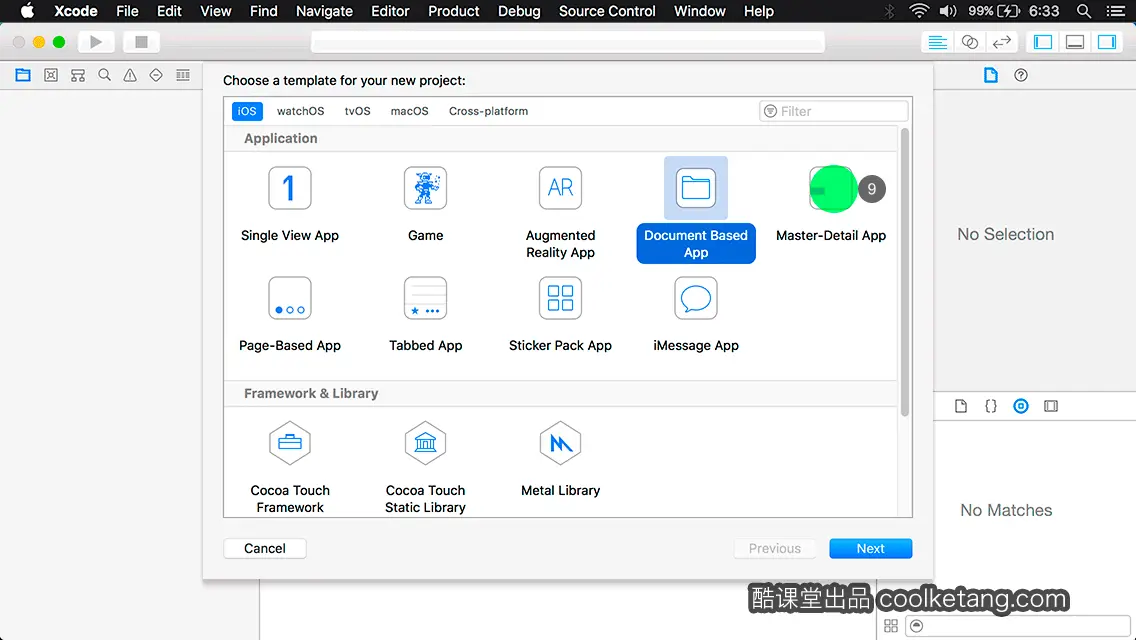
Task: Click the Run (play) button
Action: pyautogui.click(x=96, y=42)
